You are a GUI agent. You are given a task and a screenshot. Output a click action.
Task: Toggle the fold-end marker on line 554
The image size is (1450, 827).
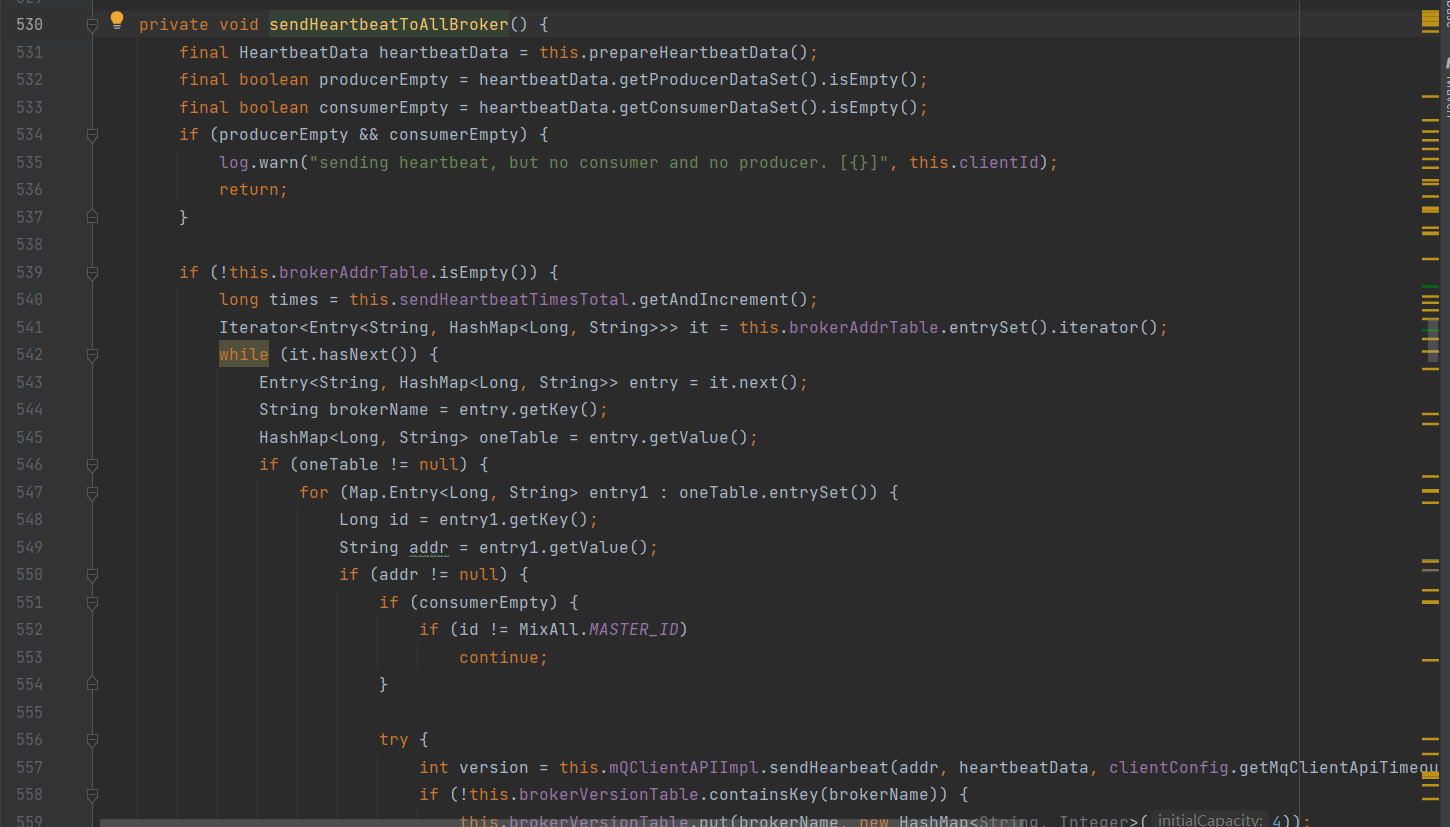click(92, 684)
